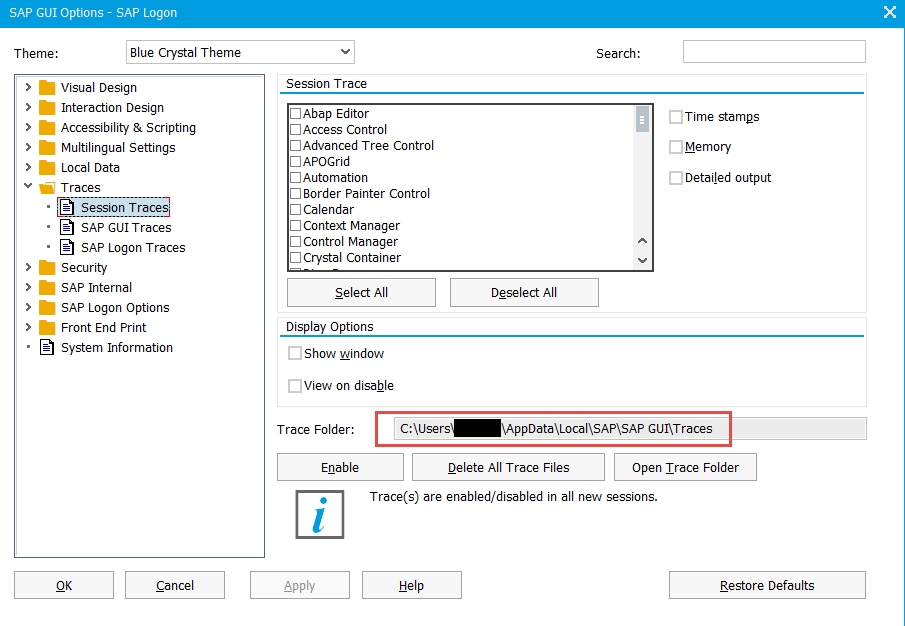Enable the Abap Editor trace checkbox
The image size is (905, 626).
[x=296, y=114]
